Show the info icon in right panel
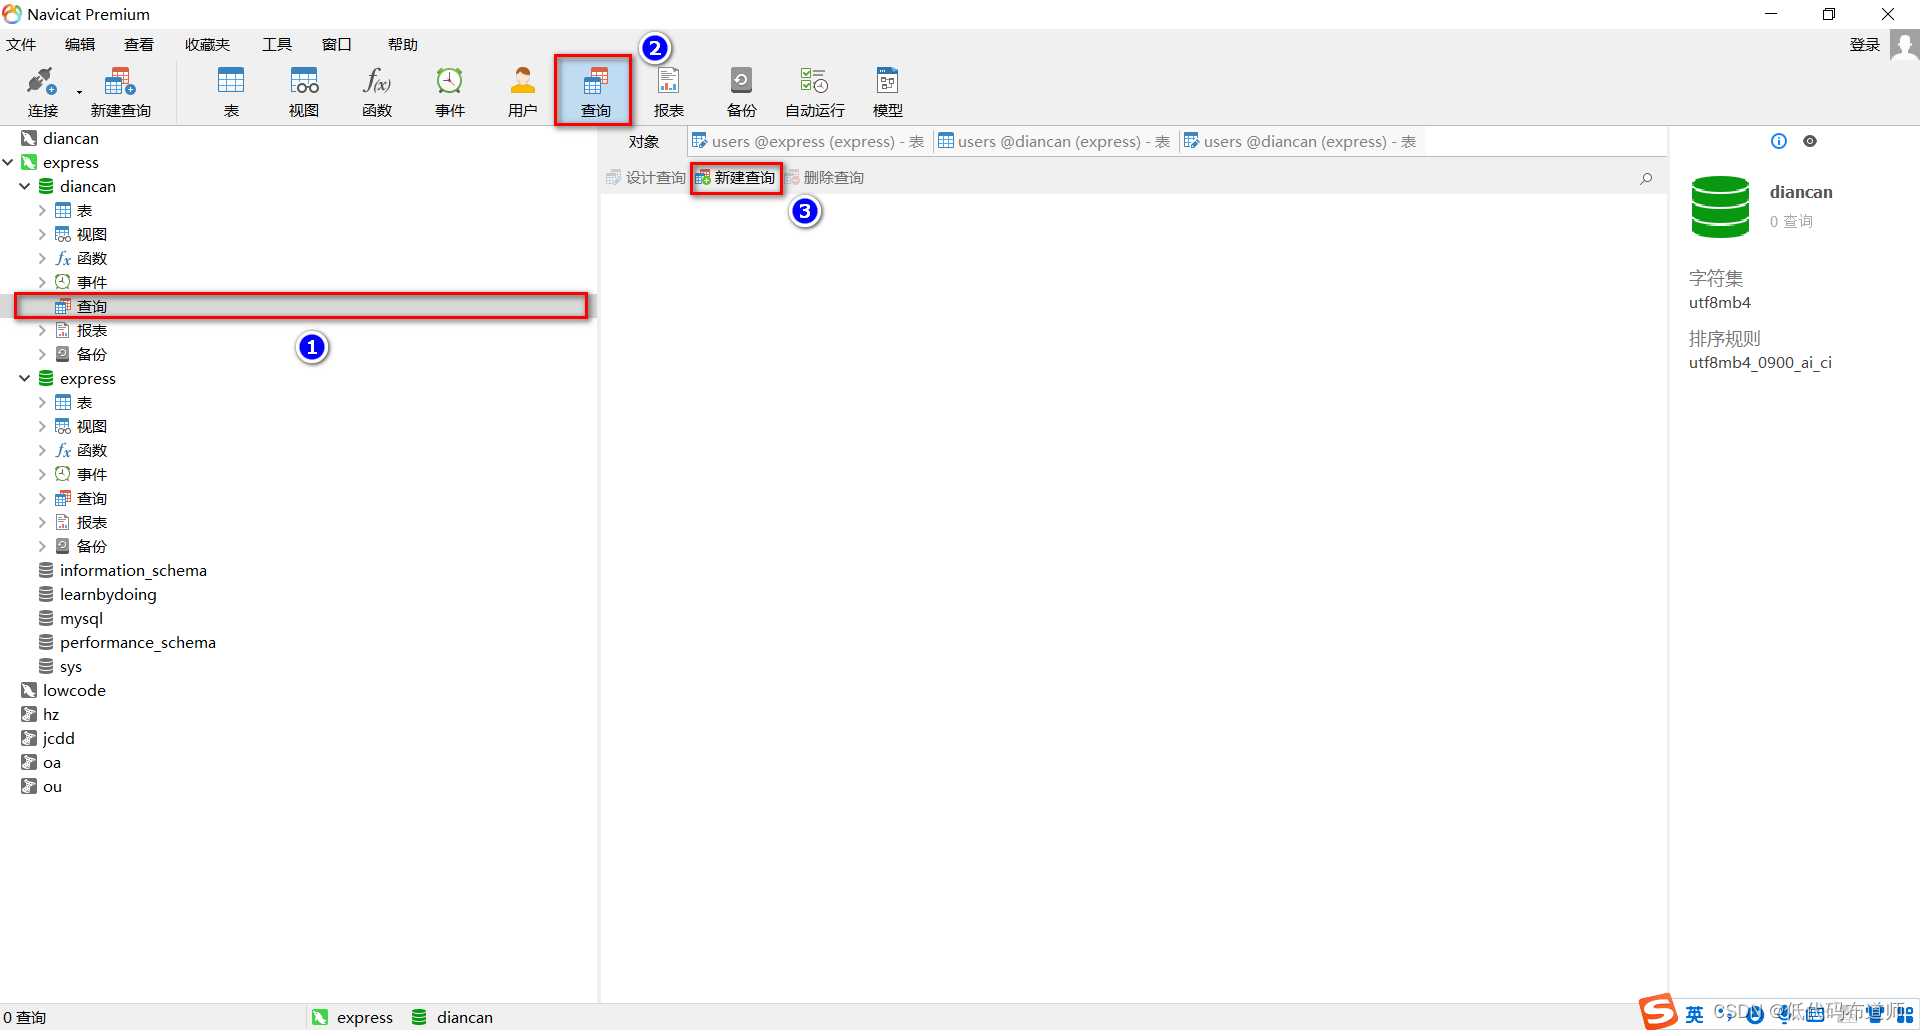Screen dimensions: 1920x1030 pyautogui.click(x=1779, y=141)
